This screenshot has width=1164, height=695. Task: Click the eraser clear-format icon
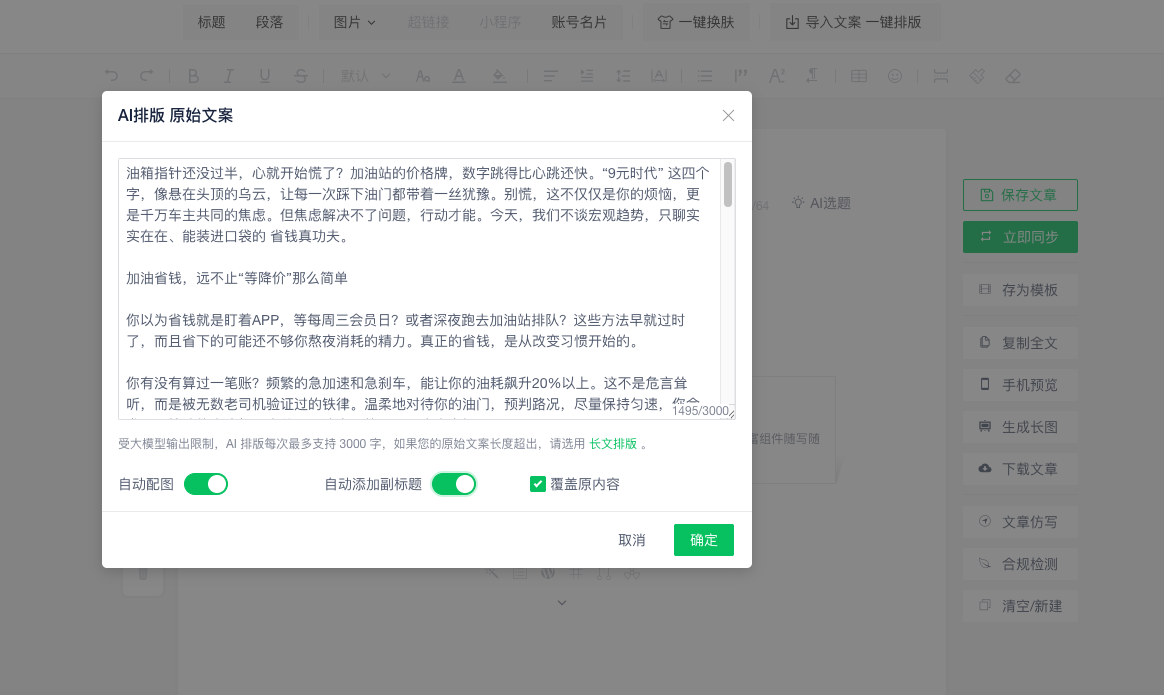tap(1013, 76)
